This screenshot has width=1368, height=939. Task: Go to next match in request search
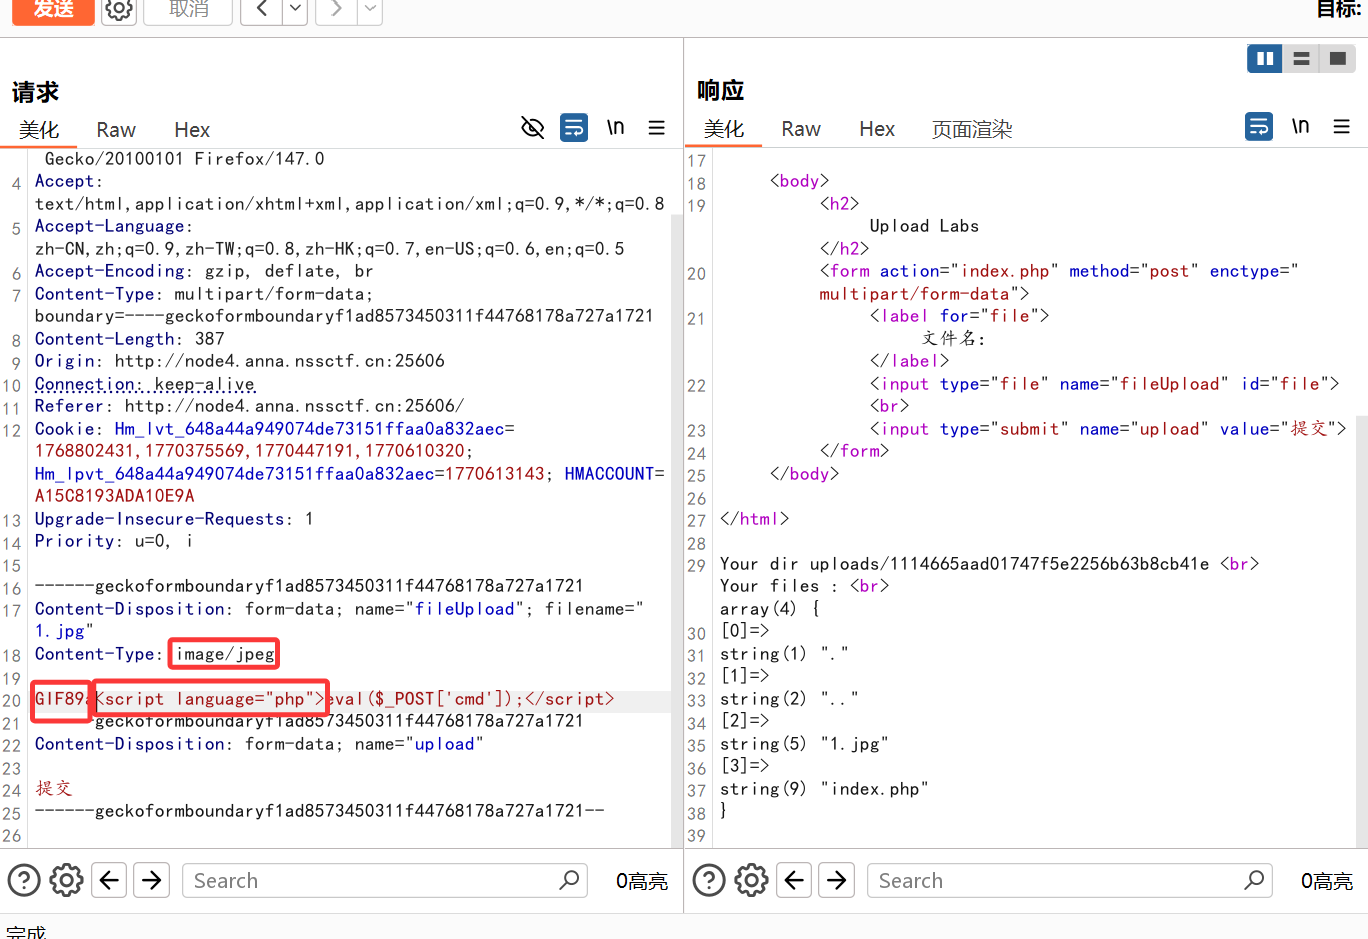[152, 880]
